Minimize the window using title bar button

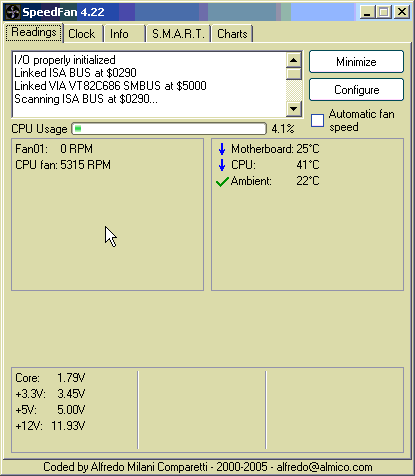[367, 12]
